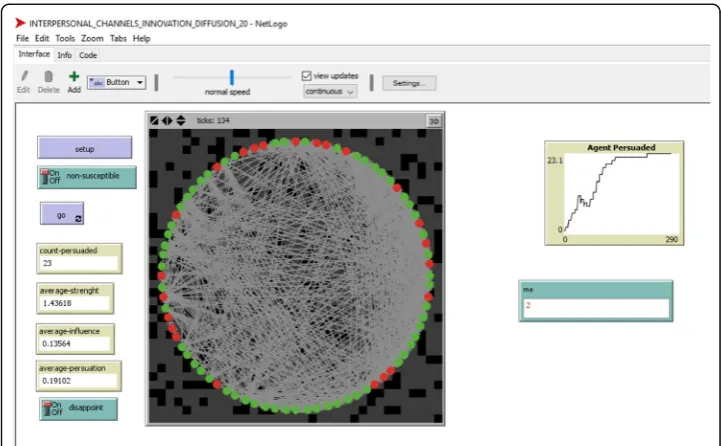The height and width of the screenshot is (446, 721).
Task: Open the continuous update mode dropdown
Action: coord(330,91)
